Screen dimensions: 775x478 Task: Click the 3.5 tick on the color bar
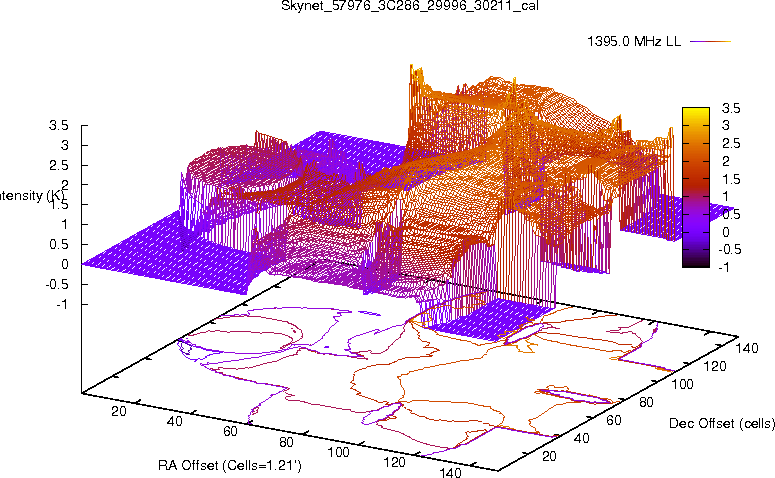coord(731,108)
